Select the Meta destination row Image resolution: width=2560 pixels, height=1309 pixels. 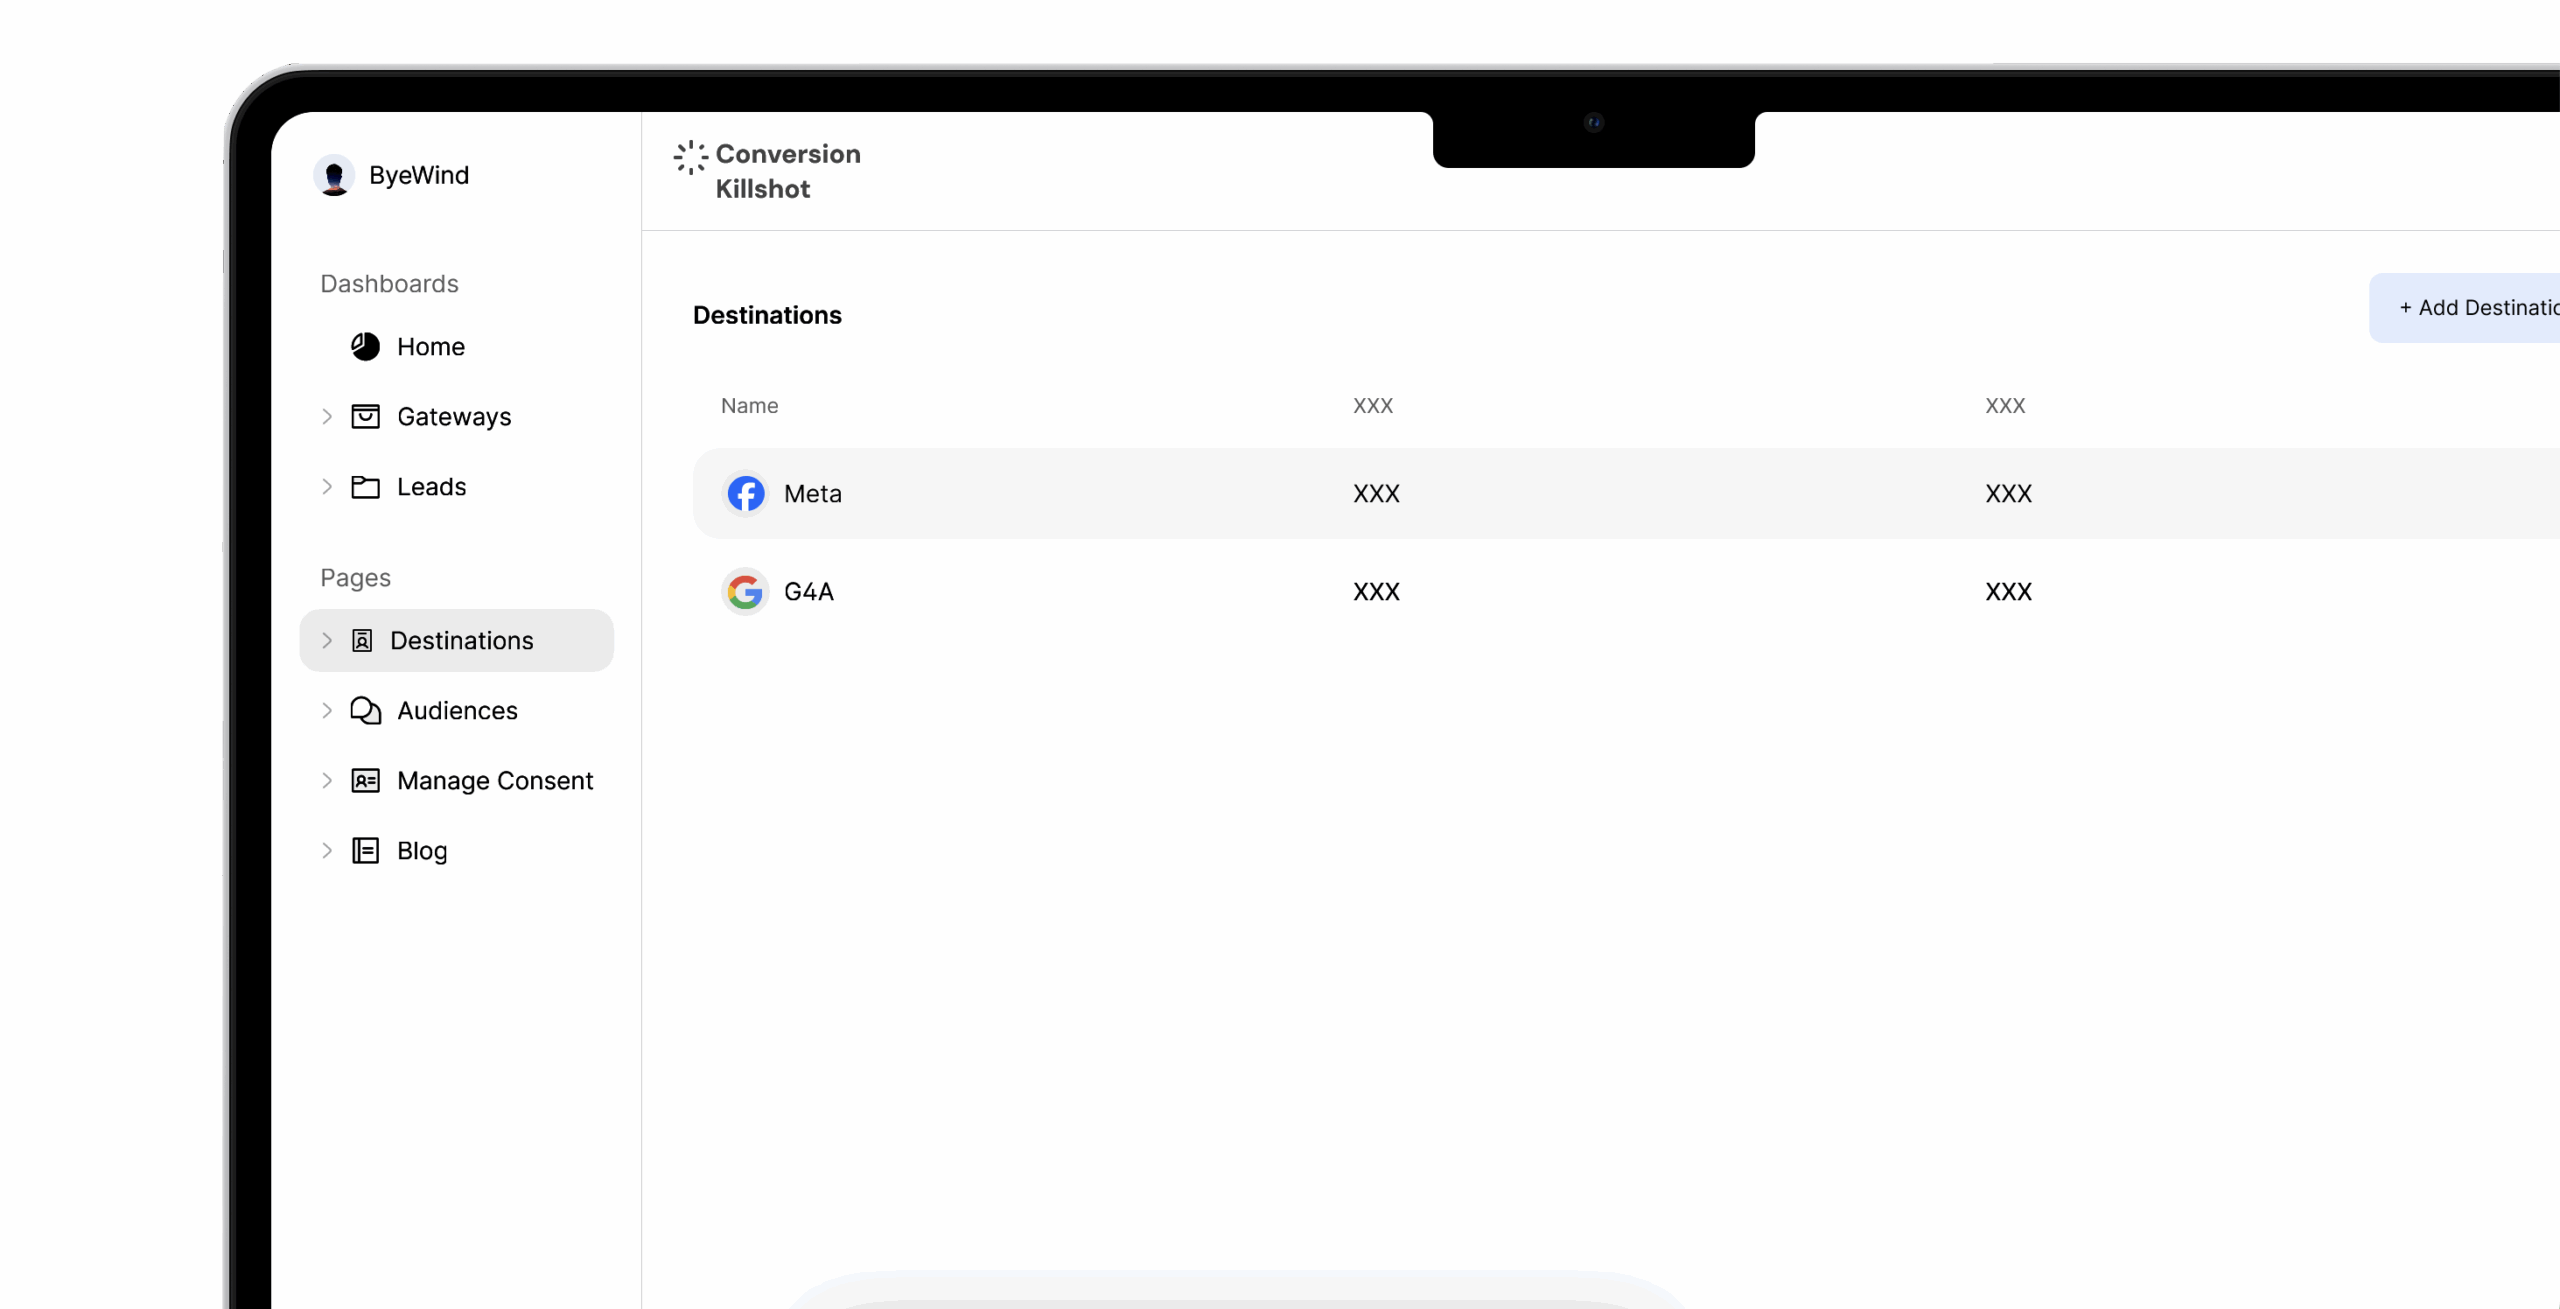point(1600,493)
